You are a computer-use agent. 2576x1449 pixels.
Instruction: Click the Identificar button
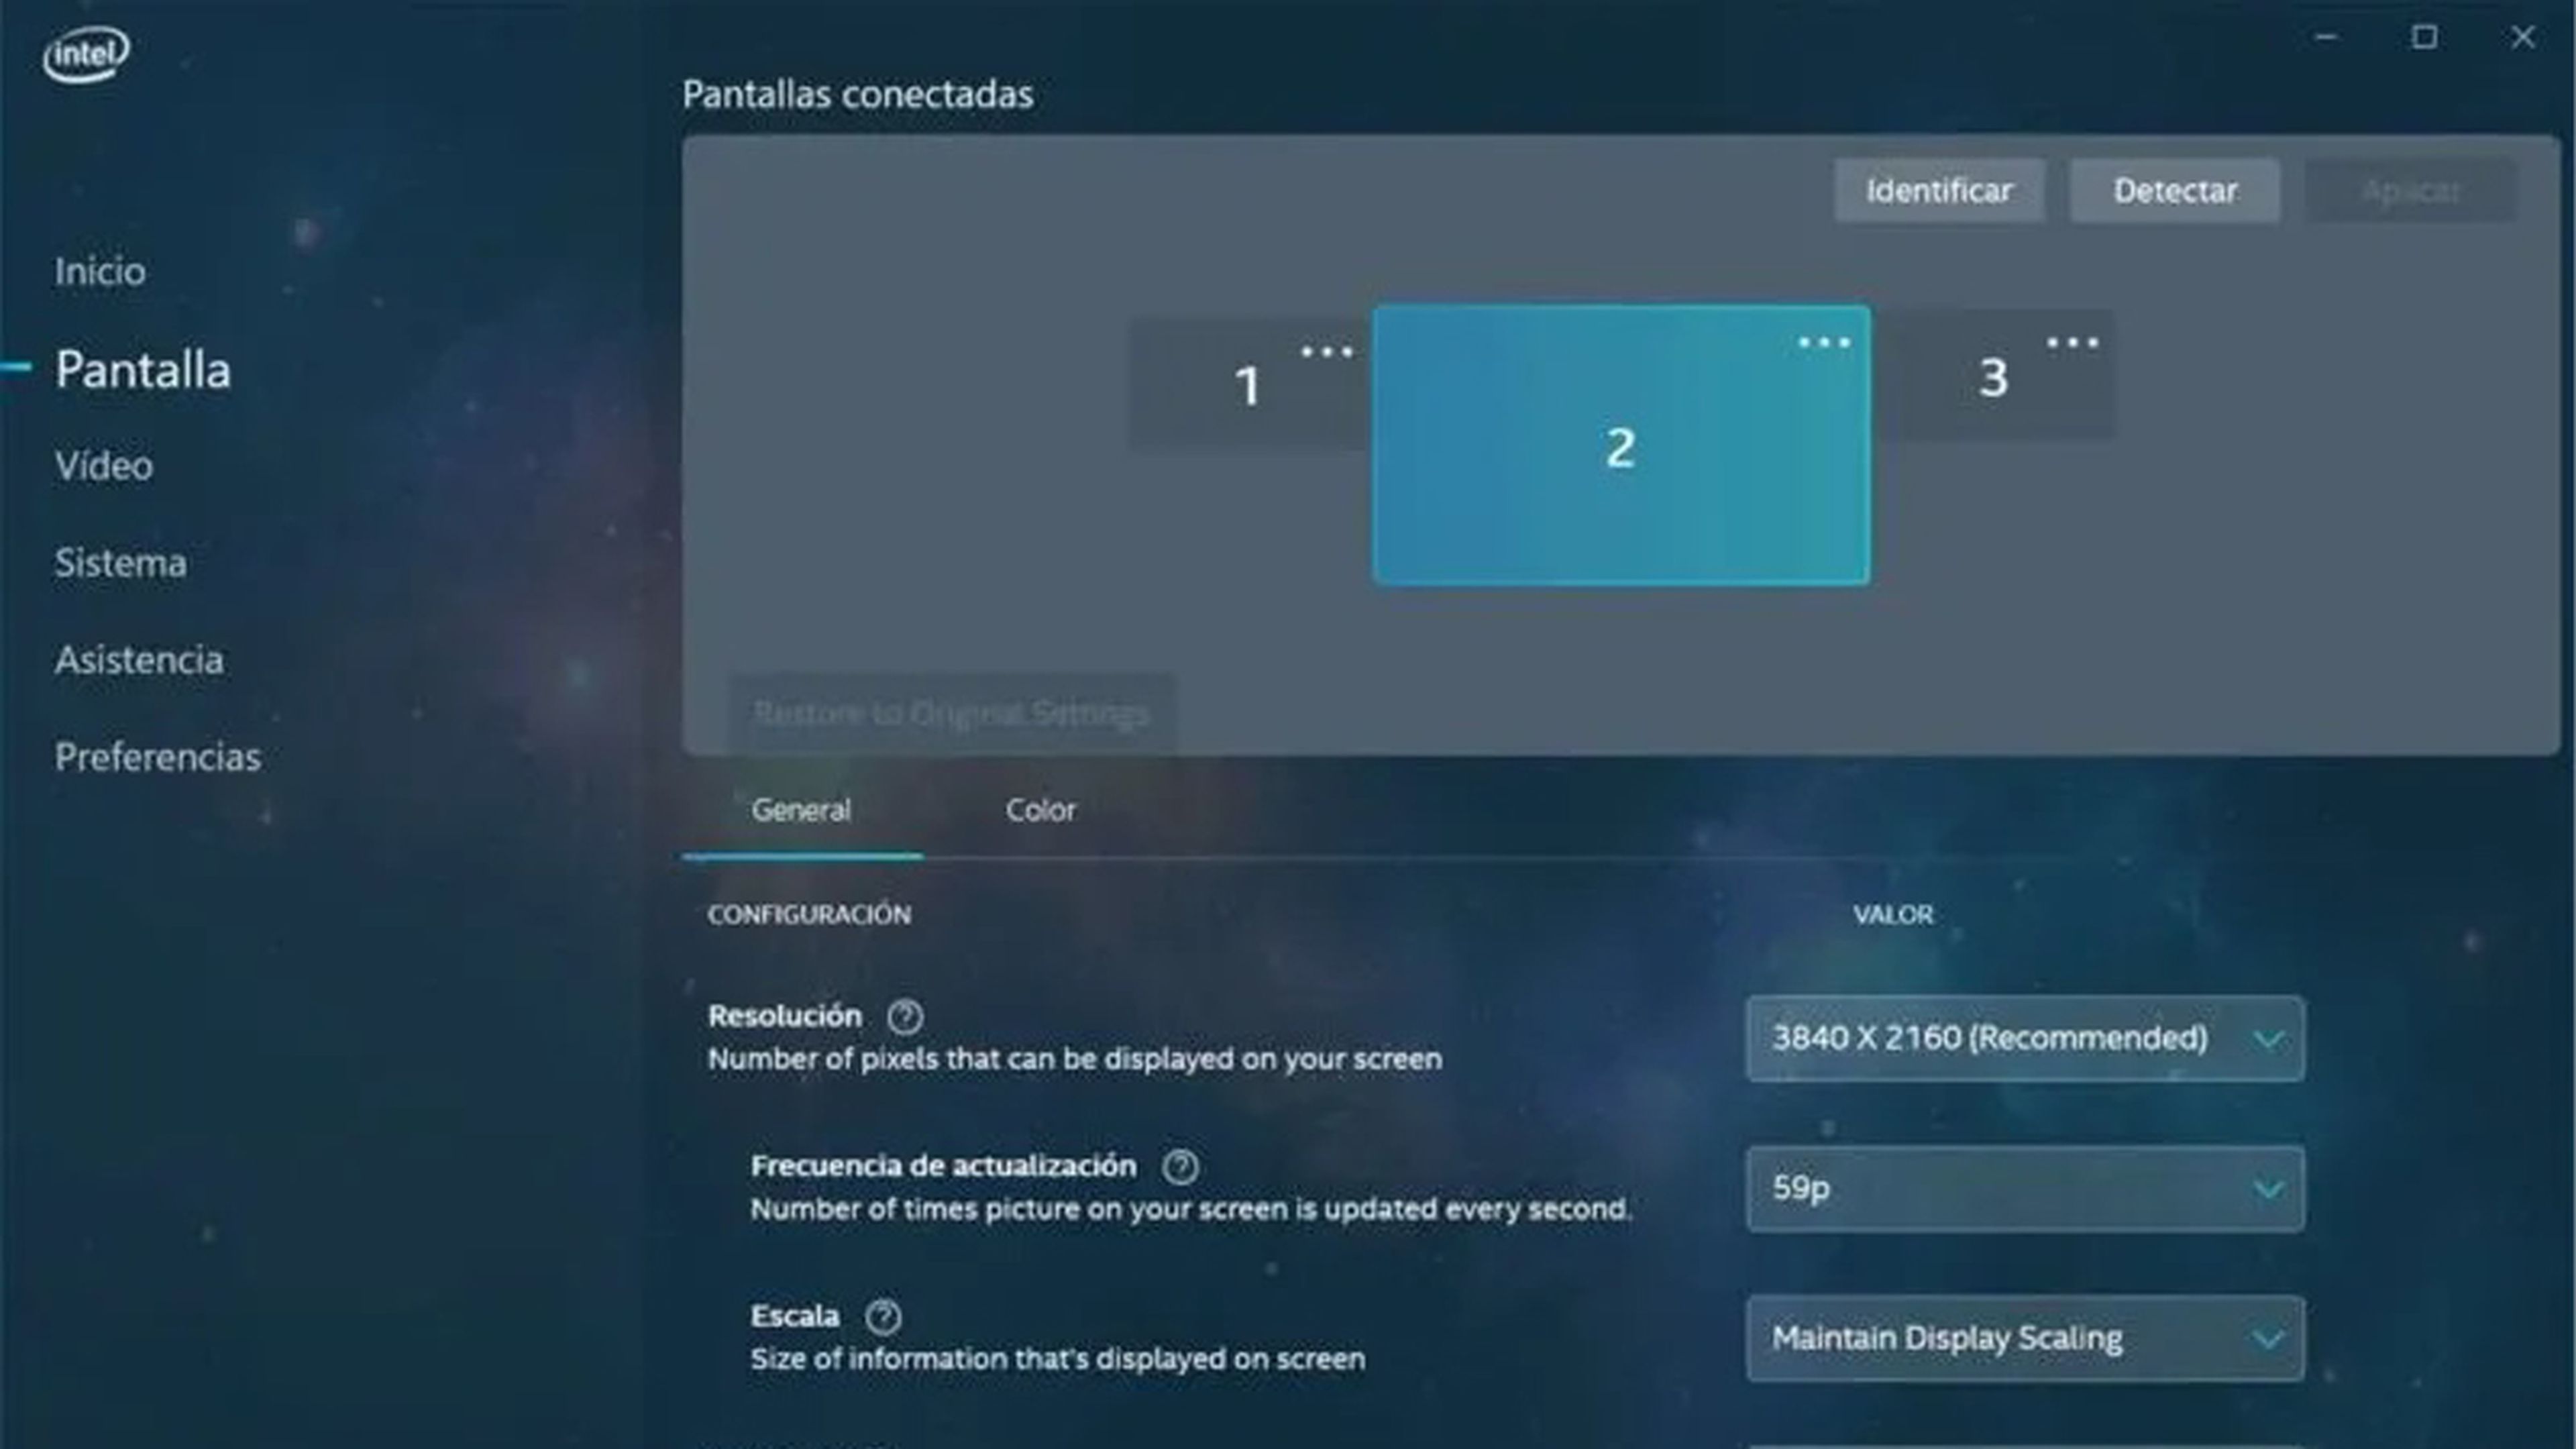pyautogui.click(x=1939, y=189)
